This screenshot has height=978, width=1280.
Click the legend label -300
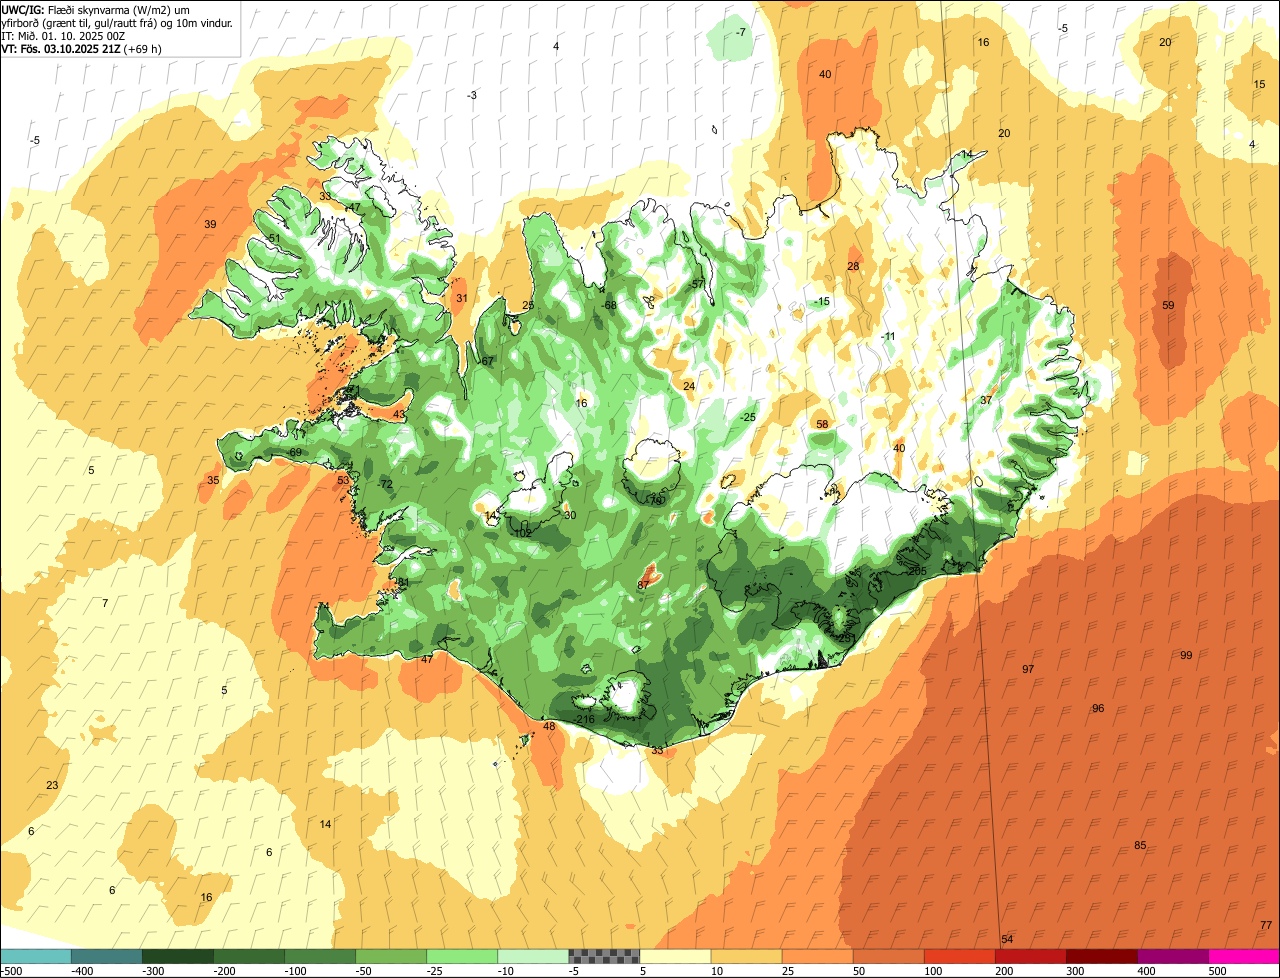pos(153,971)
